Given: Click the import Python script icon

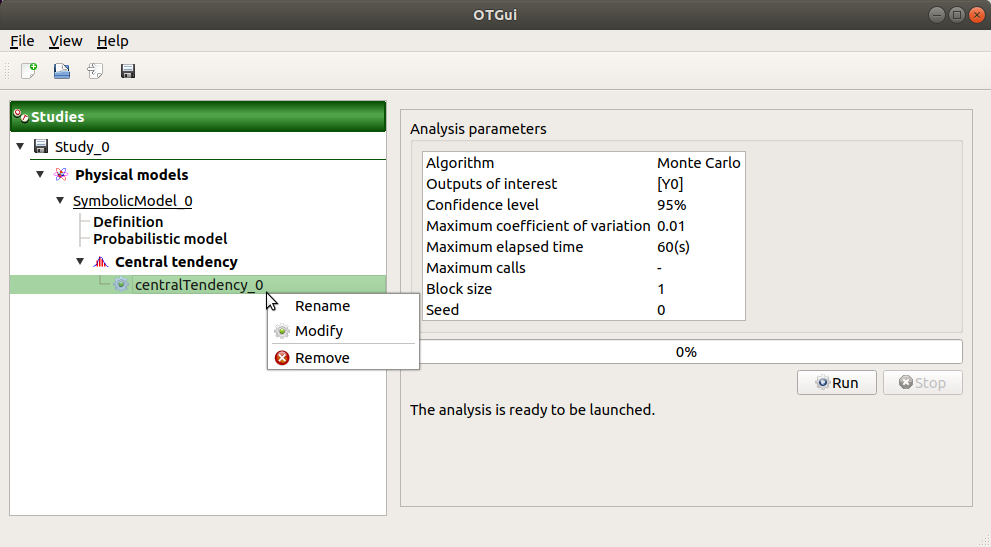Looking at the screenshot, I should (x=95, y=71).
